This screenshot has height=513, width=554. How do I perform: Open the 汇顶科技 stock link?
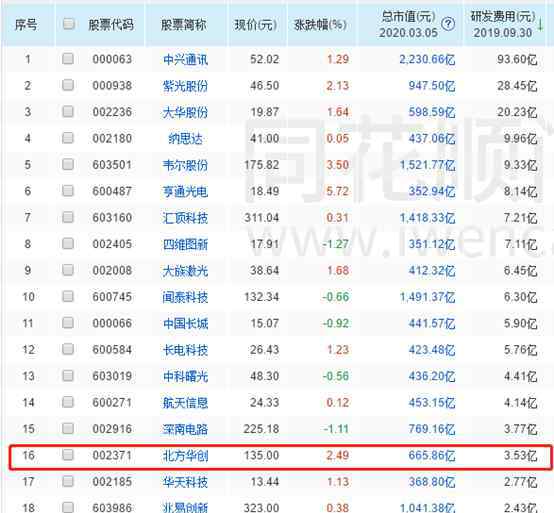click(x=185, y=218)
